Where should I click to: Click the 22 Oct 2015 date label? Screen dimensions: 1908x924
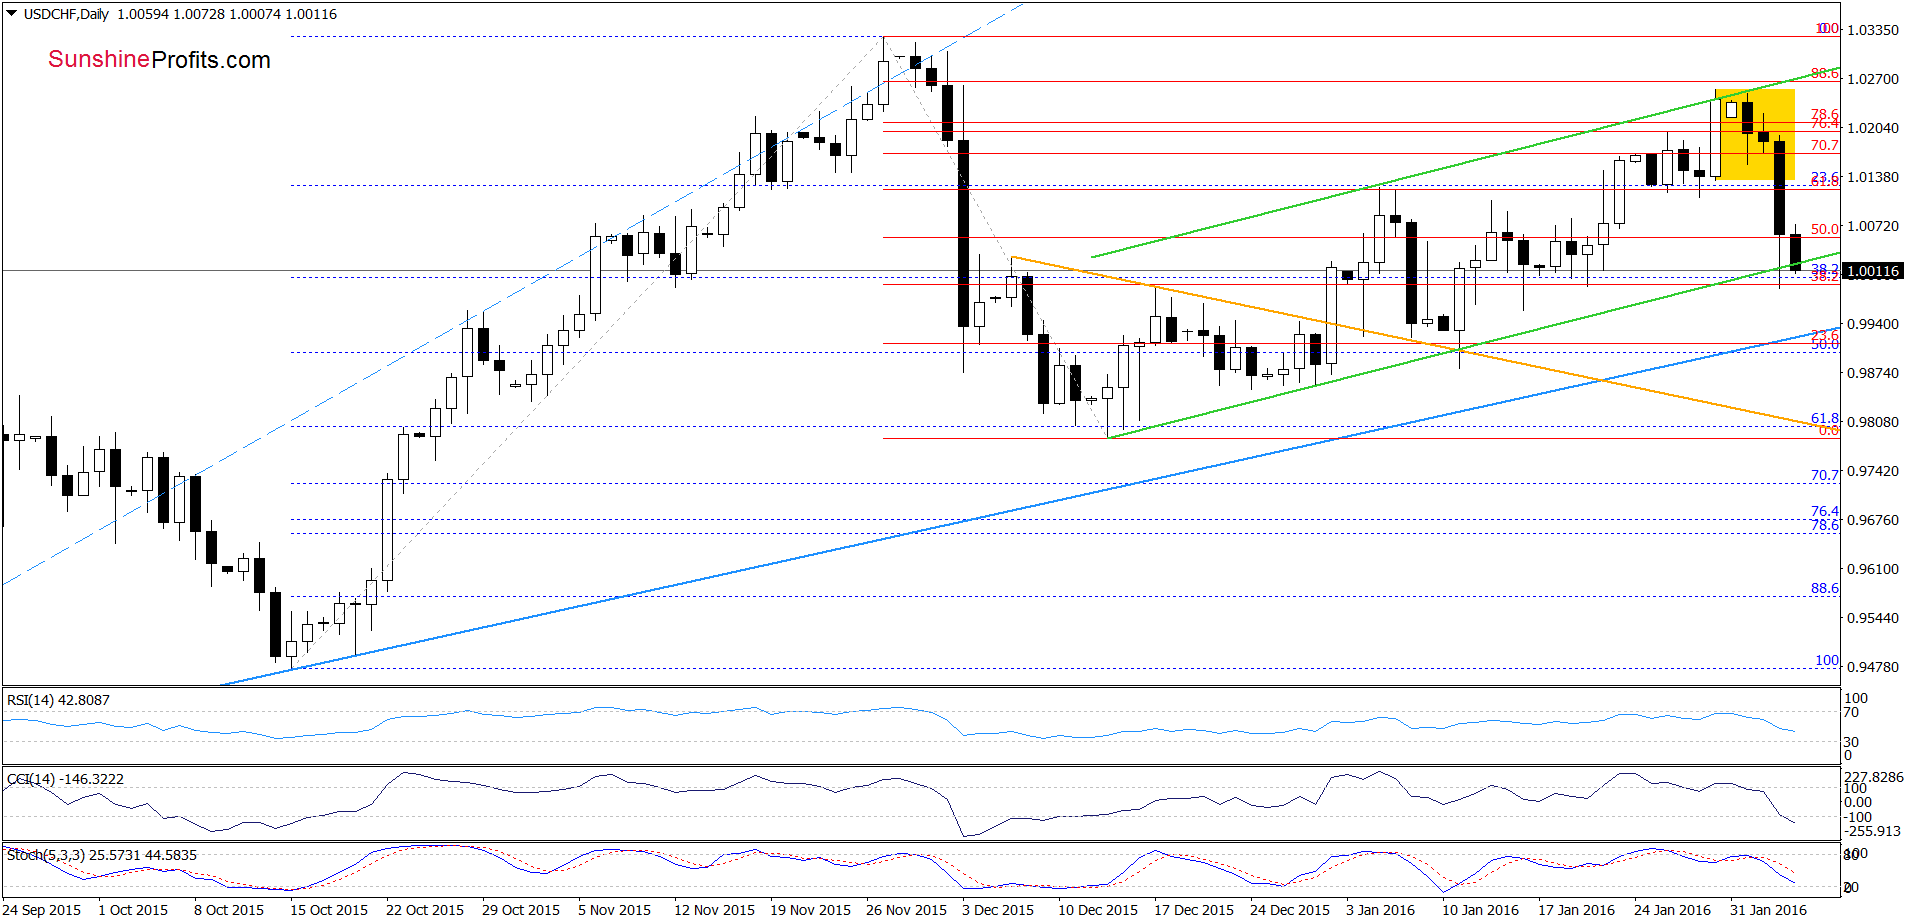(x=425, y=910)
